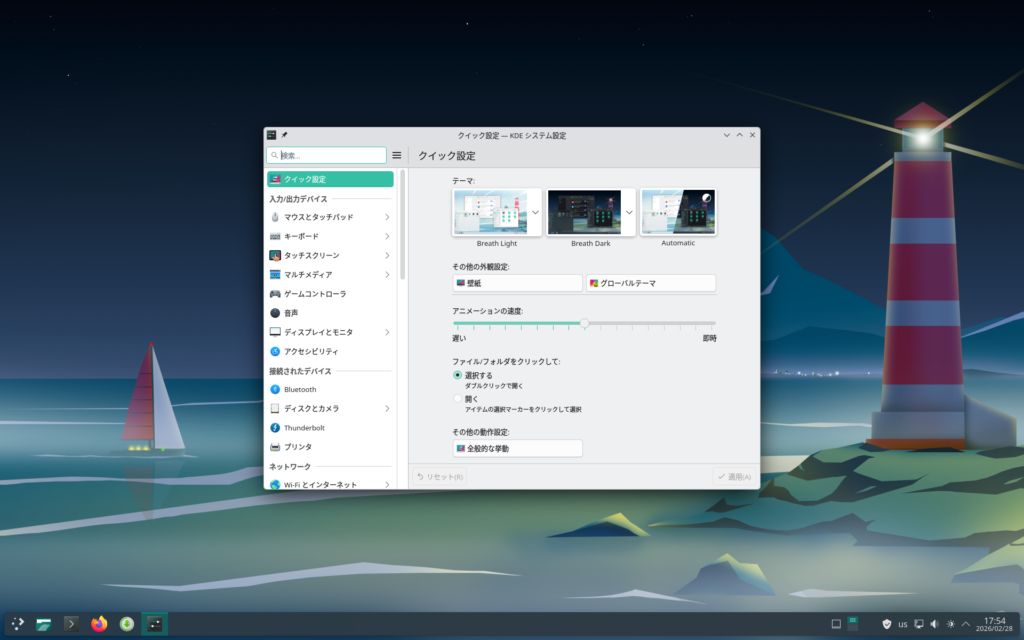The width and height of the screenshot is (1024, 640).
Task: Open プリンタ printer settings
Action: click(x=297, y=447)
